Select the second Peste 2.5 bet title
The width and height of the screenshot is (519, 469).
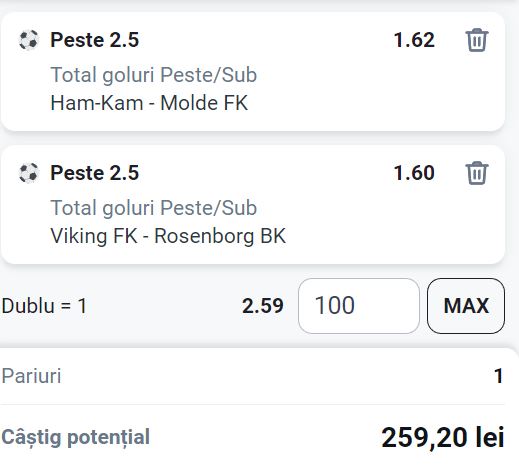pyautogui.click(x=94, y=173)
